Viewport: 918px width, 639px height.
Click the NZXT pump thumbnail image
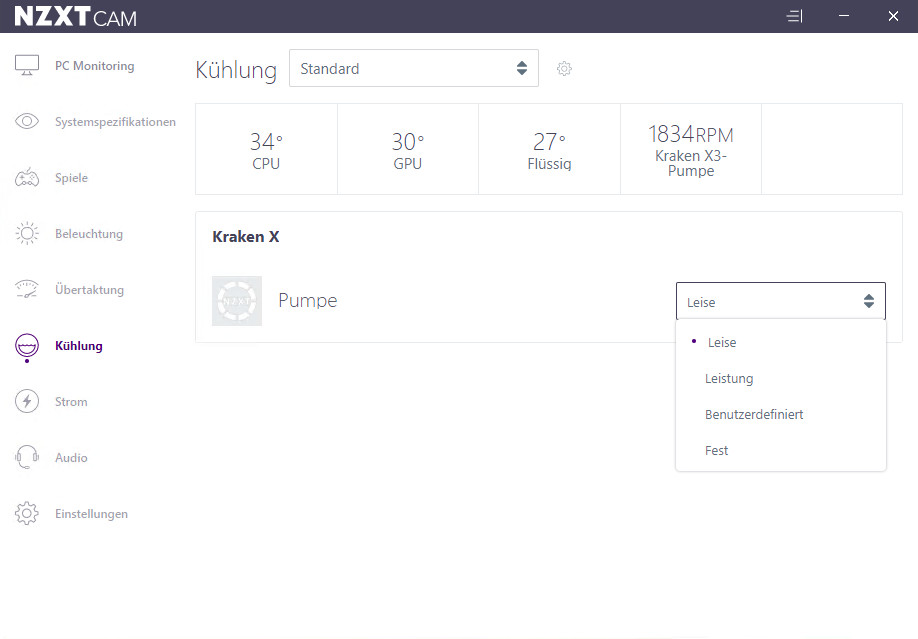click(x=237, y=301)
